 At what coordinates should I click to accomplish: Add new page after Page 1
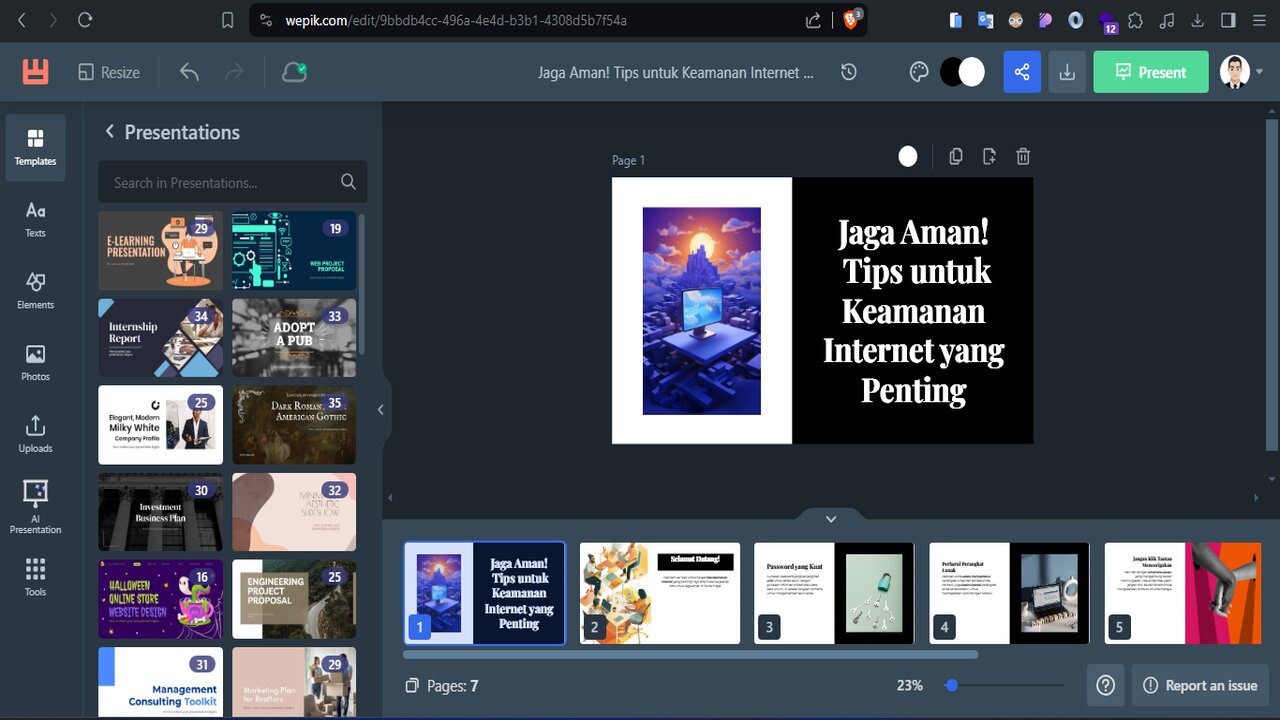[989, 156]
